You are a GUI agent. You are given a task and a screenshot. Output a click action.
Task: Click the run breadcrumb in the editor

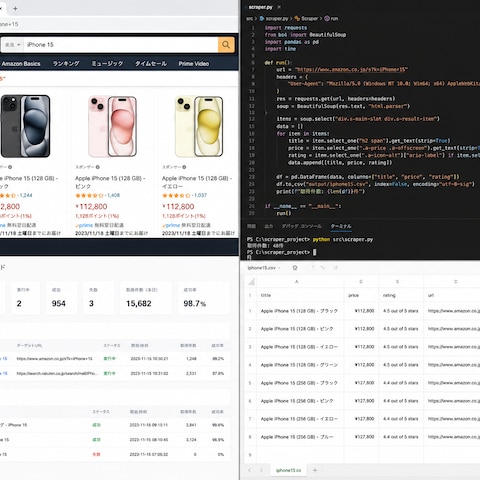pos(332,19)
